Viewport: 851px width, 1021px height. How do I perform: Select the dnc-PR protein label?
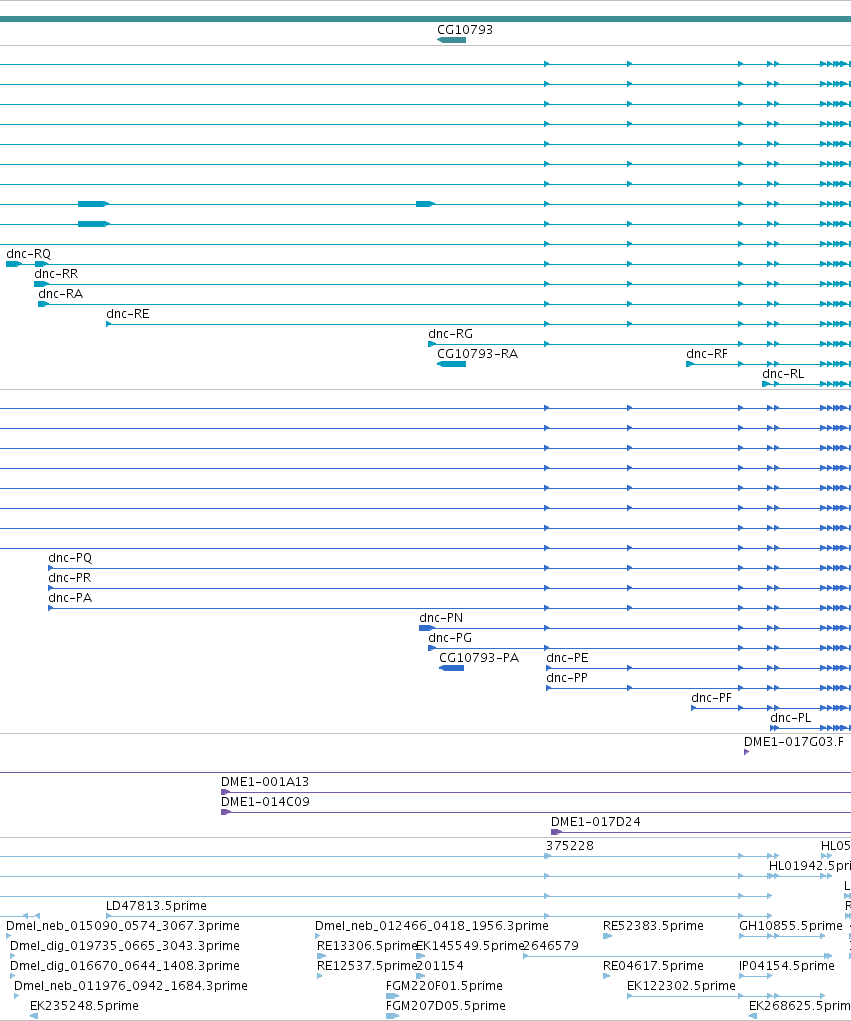(70, 578)
